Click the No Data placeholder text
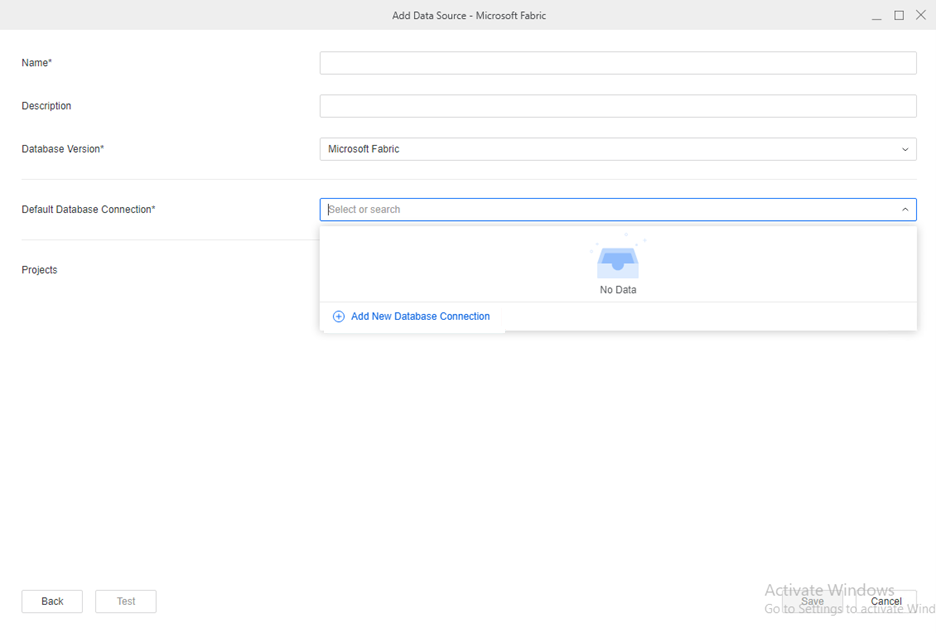 pos(618,290)
